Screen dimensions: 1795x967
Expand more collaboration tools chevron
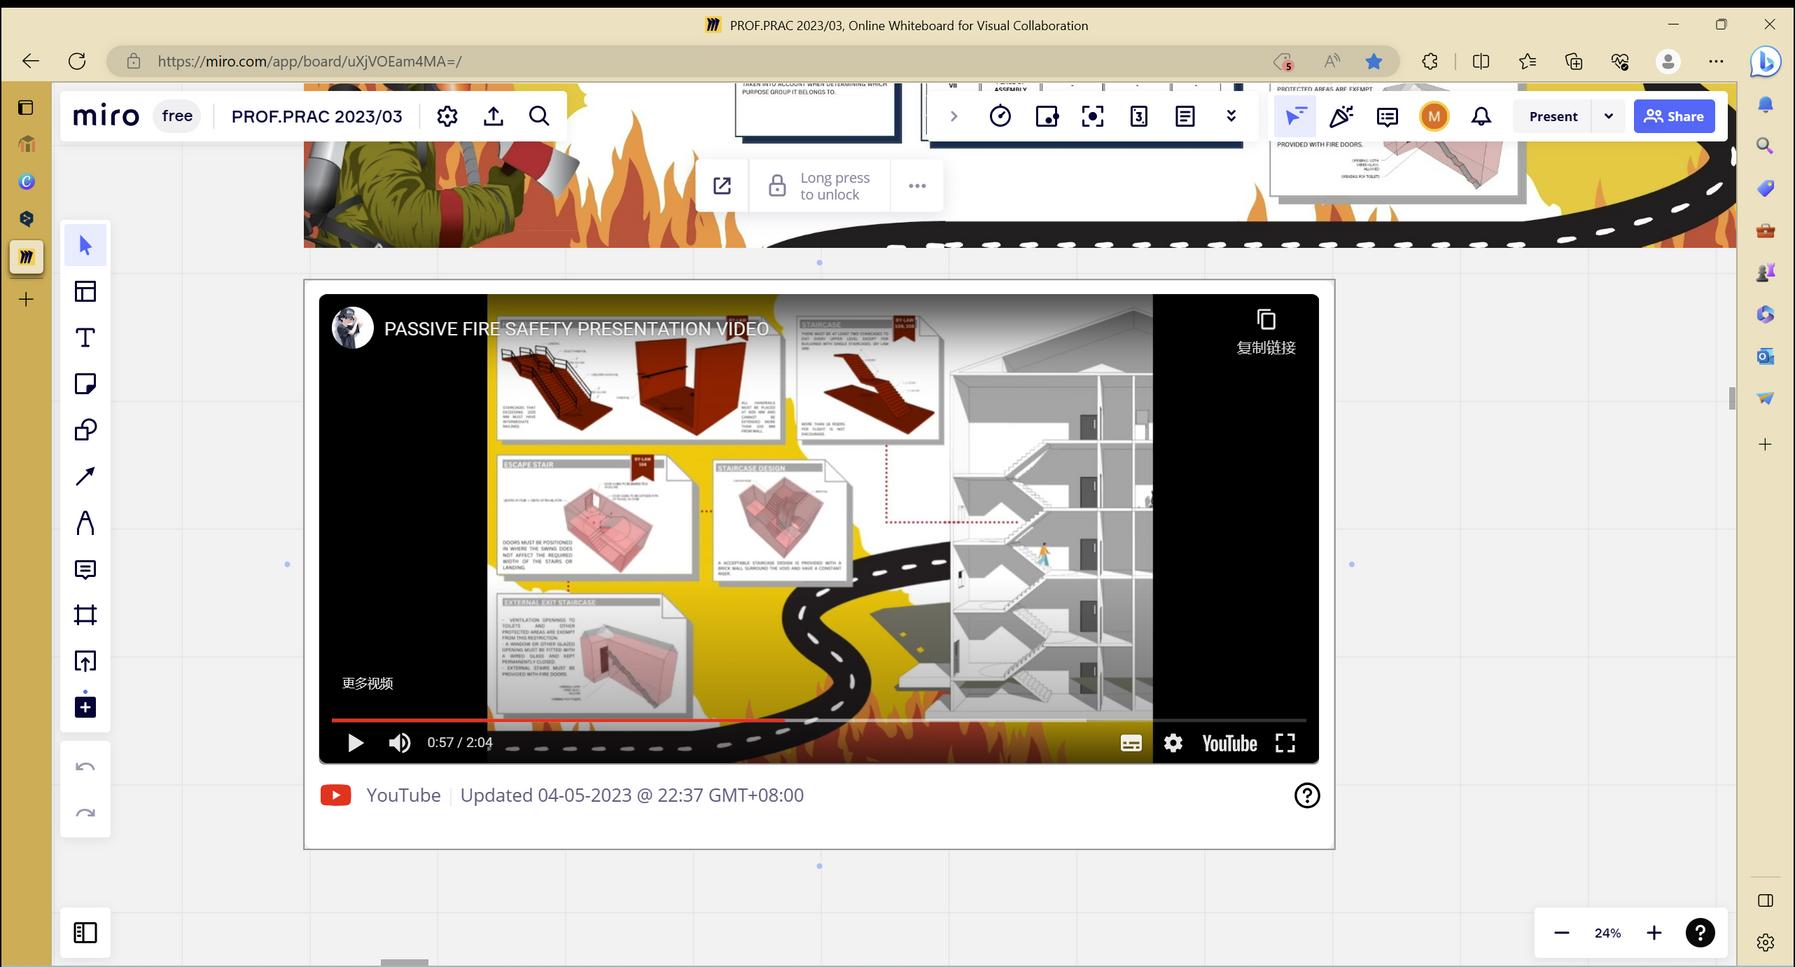pos(1231,116)
